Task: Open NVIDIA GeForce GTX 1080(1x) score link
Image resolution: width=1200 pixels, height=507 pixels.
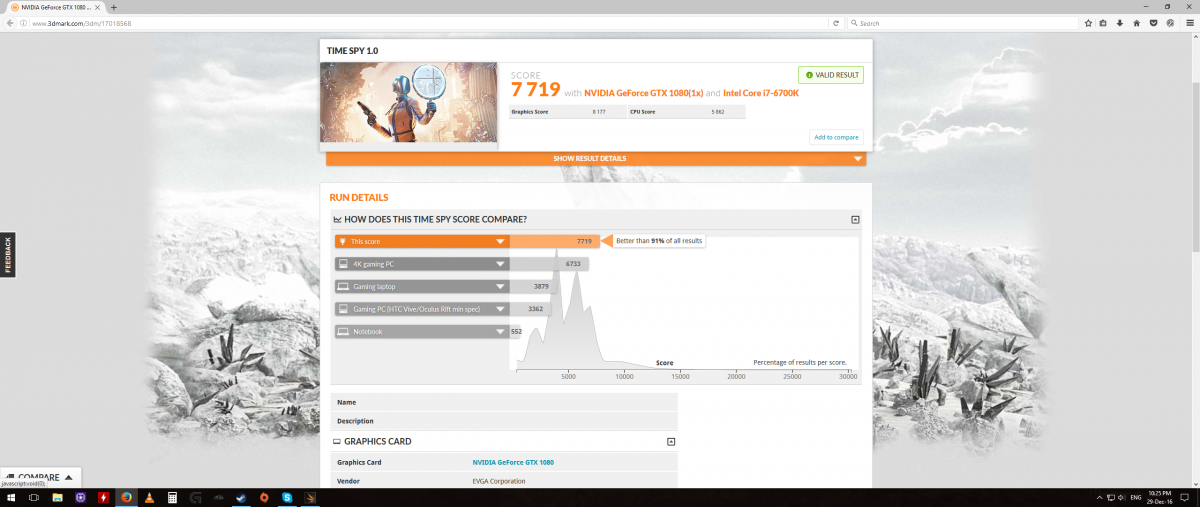Action: point(642,93)
